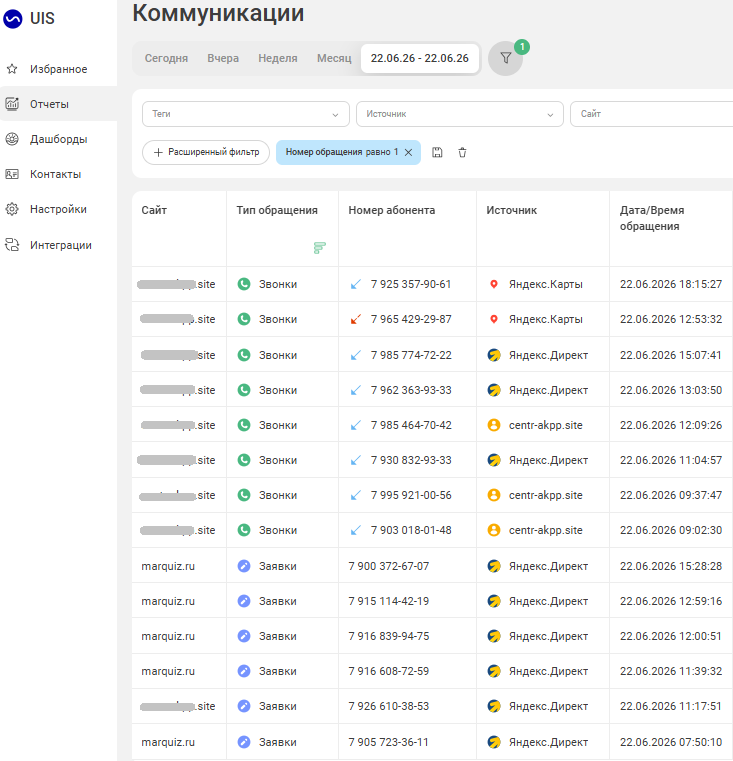733x761 pixels.
Task: Click the Тип обращения column header
Action: point(277,210)
